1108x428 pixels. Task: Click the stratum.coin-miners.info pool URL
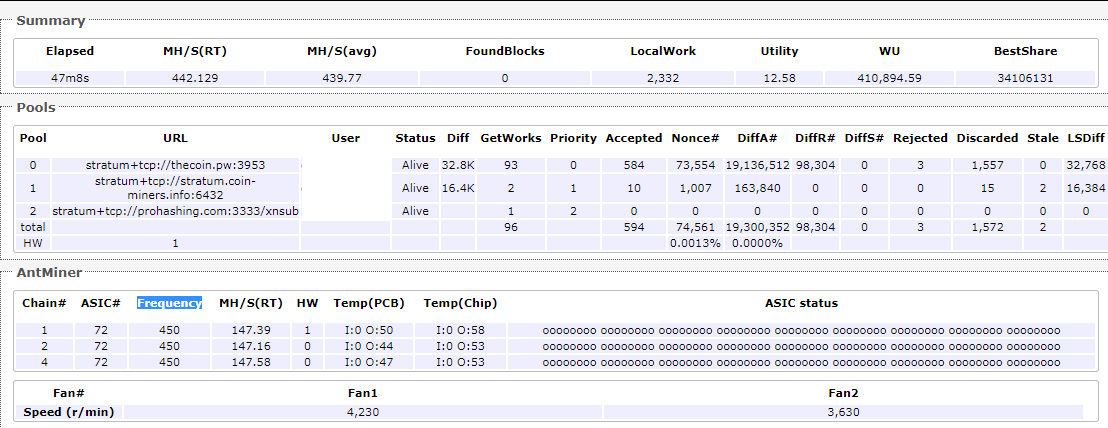click(x=175, y=188)
